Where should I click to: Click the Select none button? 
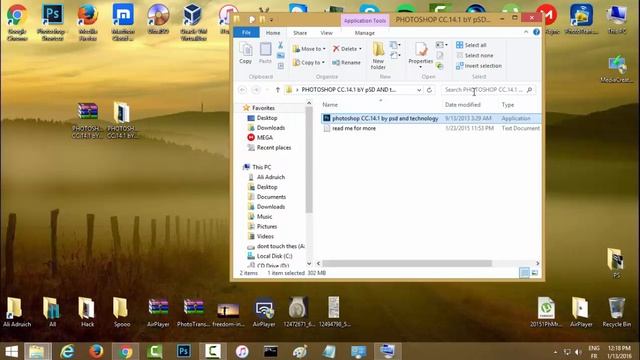[x=475, y=55]
